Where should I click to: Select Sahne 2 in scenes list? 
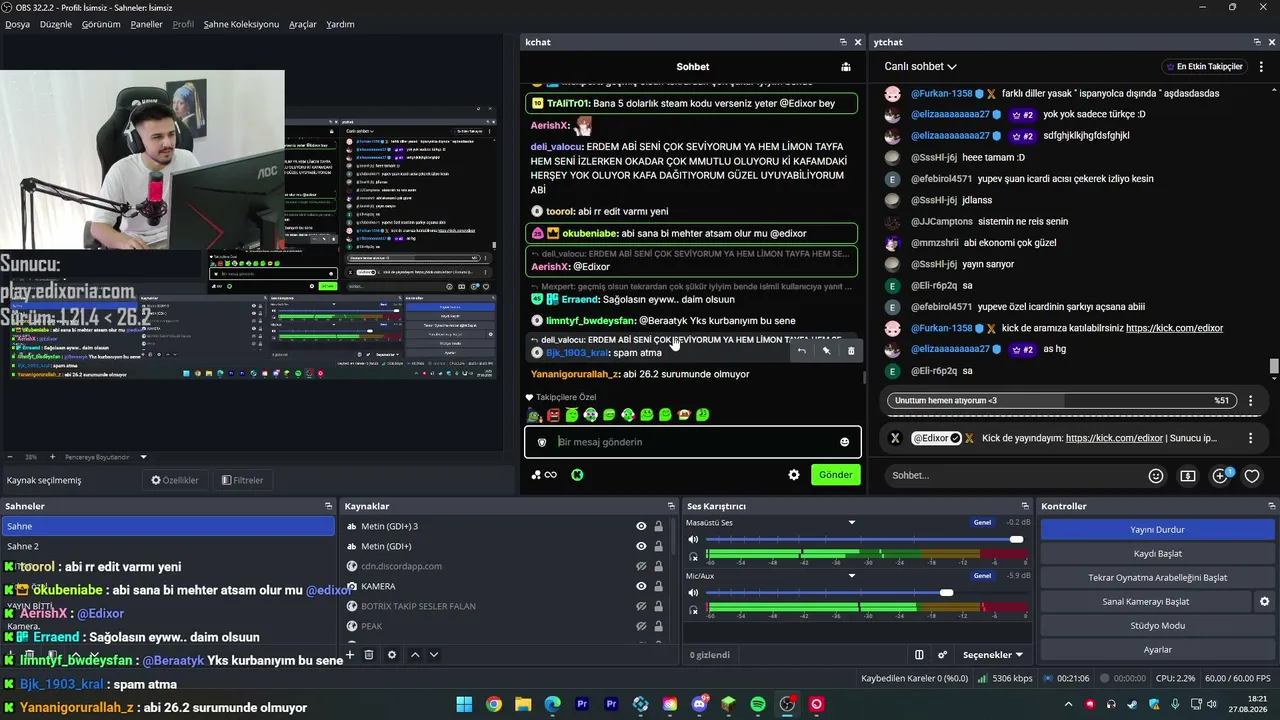click(x=168, y=546)
